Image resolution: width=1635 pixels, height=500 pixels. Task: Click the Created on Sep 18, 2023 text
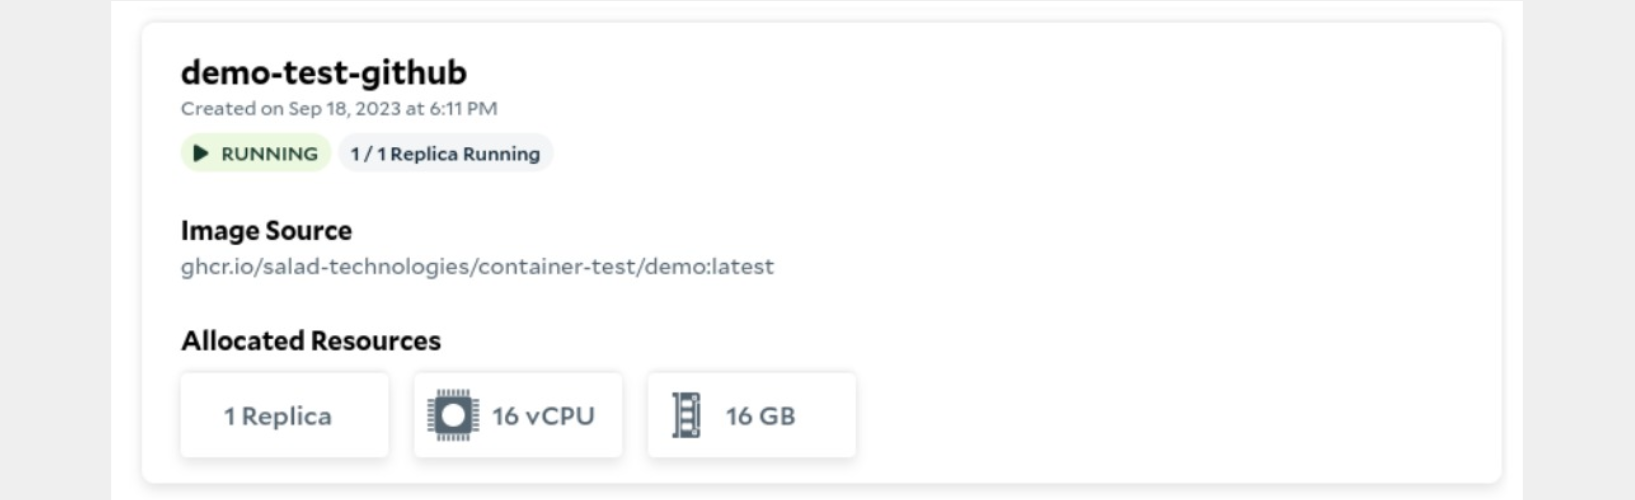coord(339,108)
